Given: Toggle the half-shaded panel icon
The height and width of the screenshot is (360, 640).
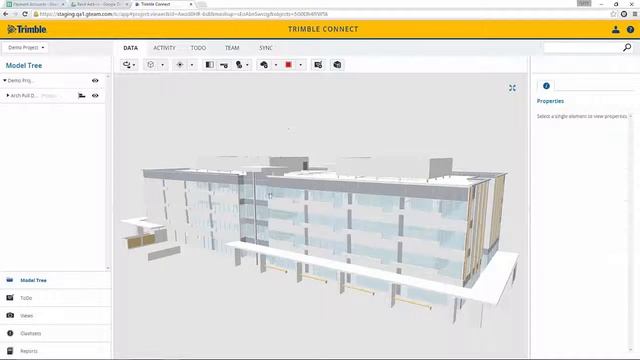Looking at the screenshot, I should pos(209,64).
